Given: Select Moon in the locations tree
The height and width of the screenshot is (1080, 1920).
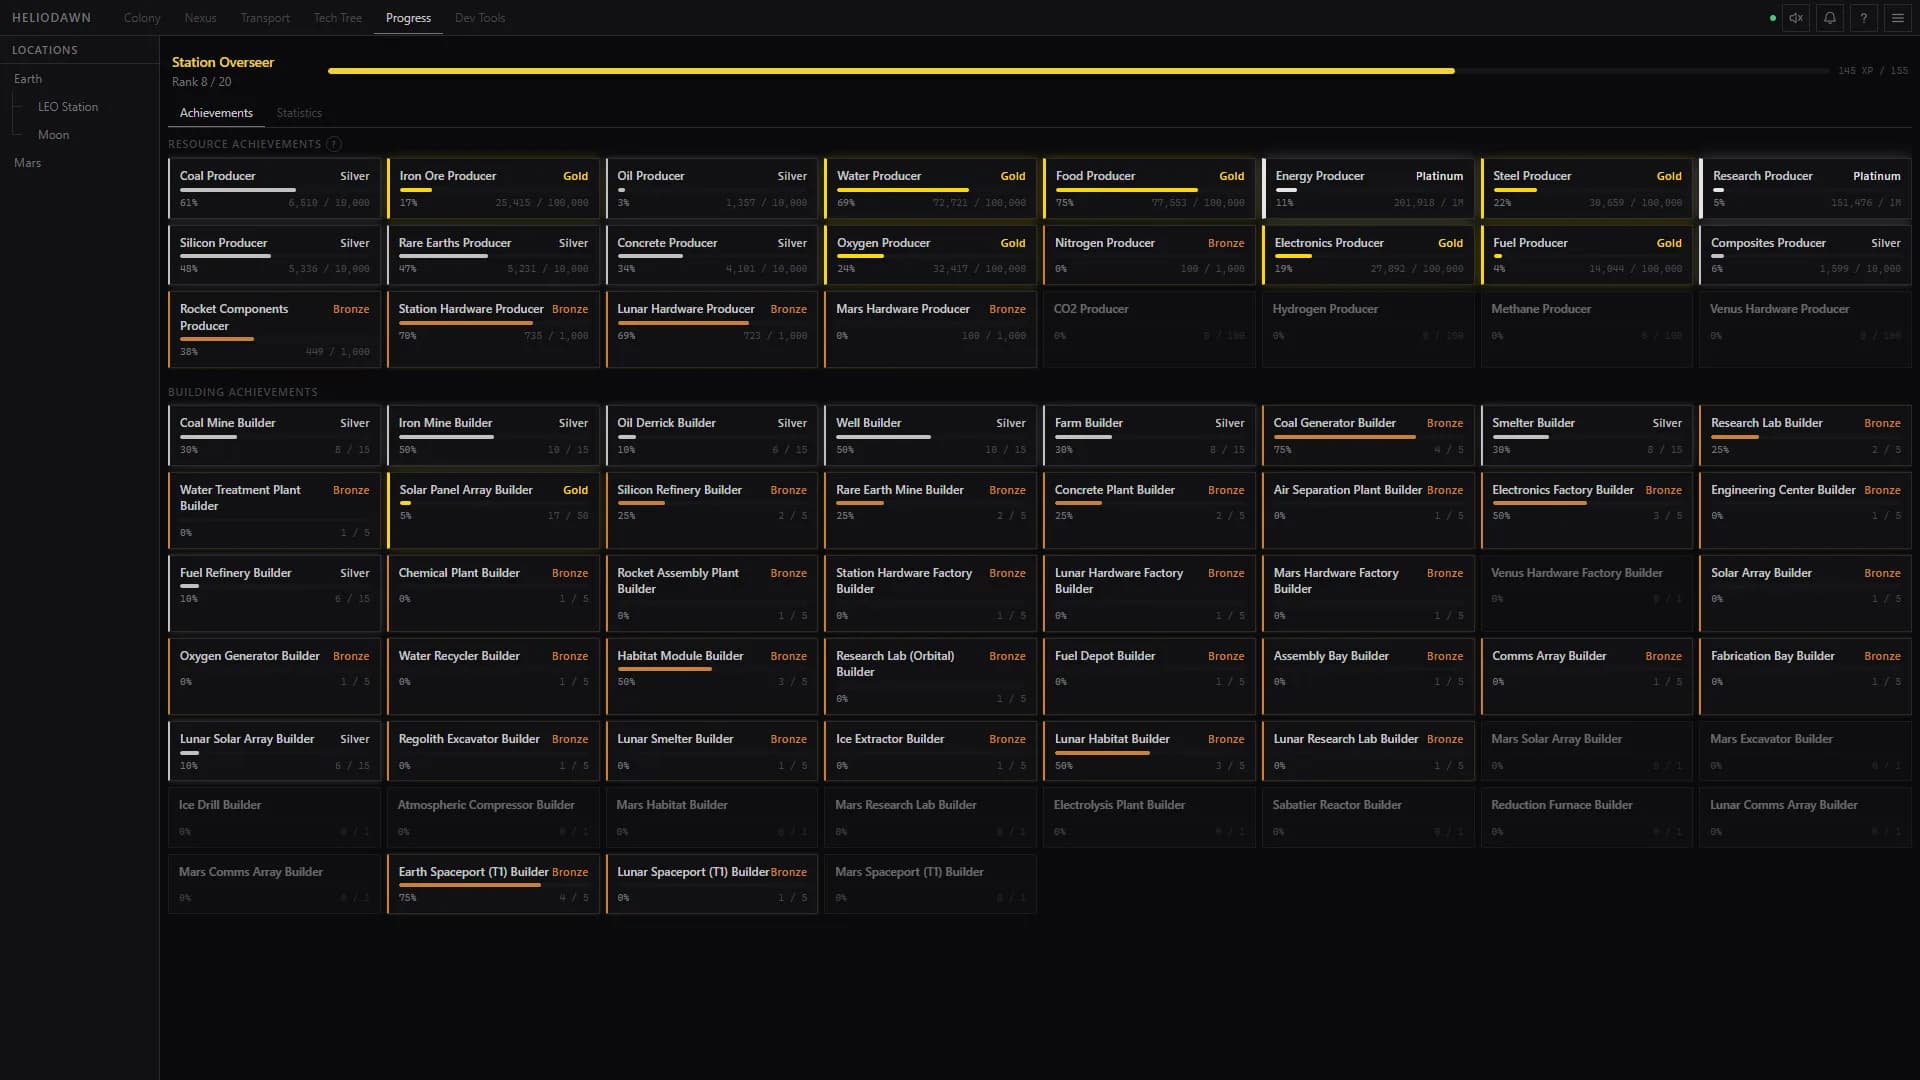Looking at the screenshot, I should click(x=54, y=135).
